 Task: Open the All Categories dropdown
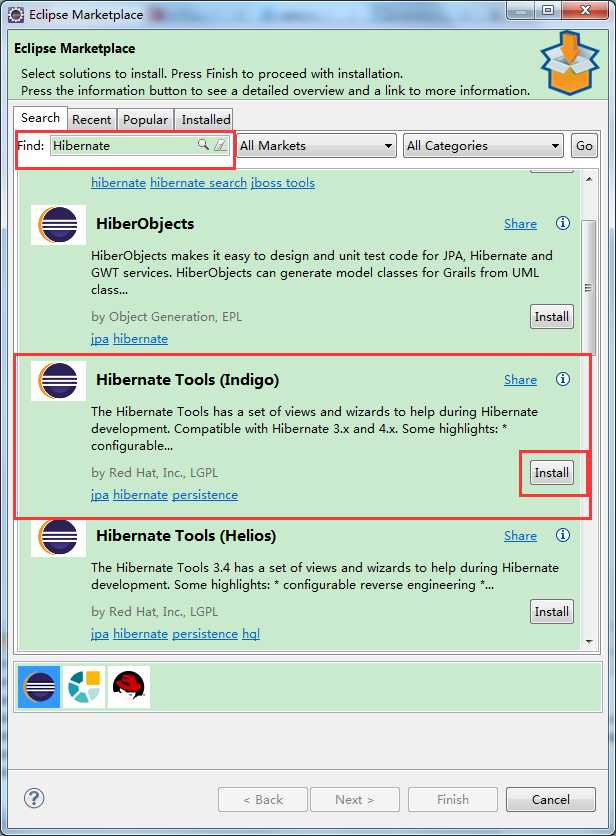[484, 146]
